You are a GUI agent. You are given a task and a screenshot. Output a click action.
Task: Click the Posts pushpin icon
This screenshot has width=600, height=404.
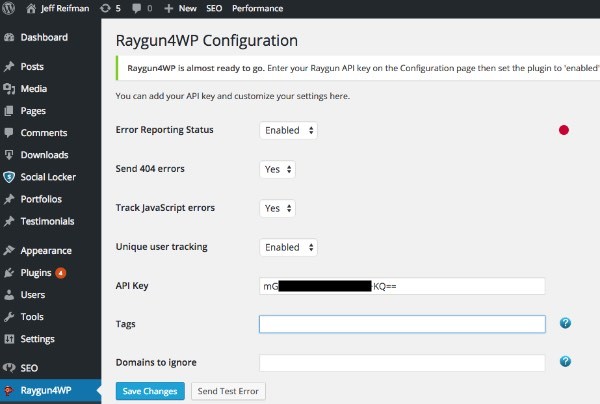pyautogui.click(x=9, y=67)
